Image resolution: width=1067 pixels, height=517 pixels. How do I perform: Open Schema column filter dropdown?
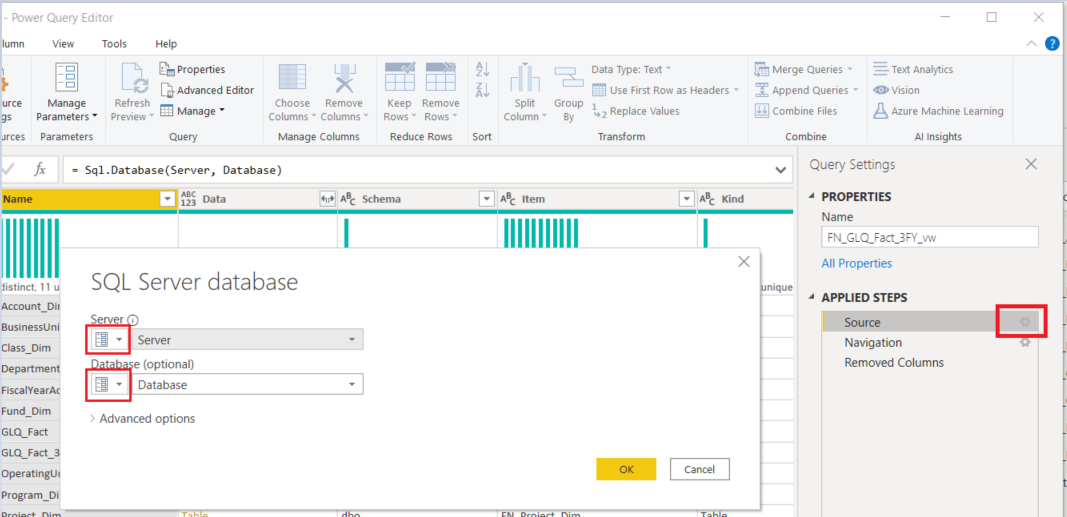click(487, 199)
